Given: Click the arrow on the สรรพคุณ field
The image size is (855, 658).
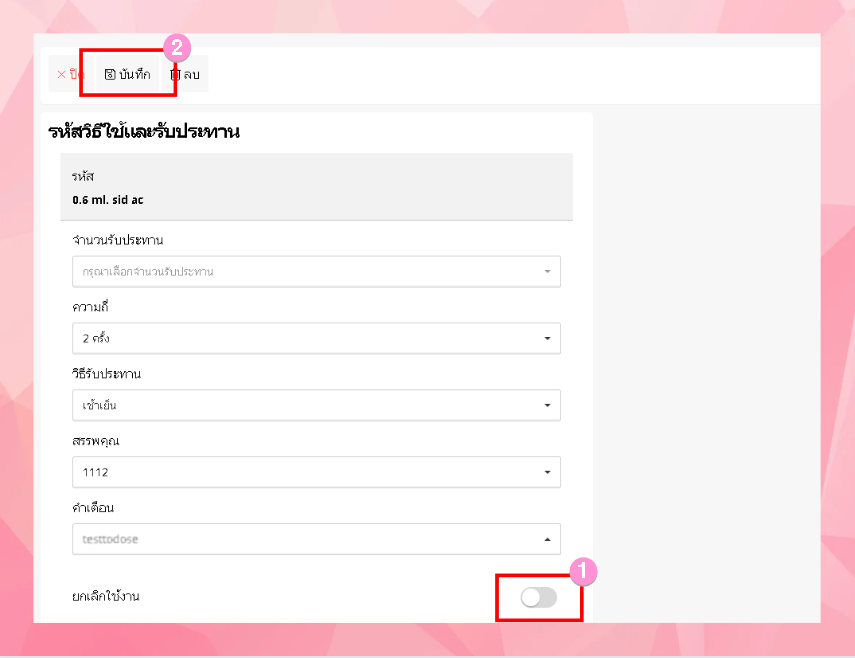Looking at the screenshot, I should click(547, 472).
